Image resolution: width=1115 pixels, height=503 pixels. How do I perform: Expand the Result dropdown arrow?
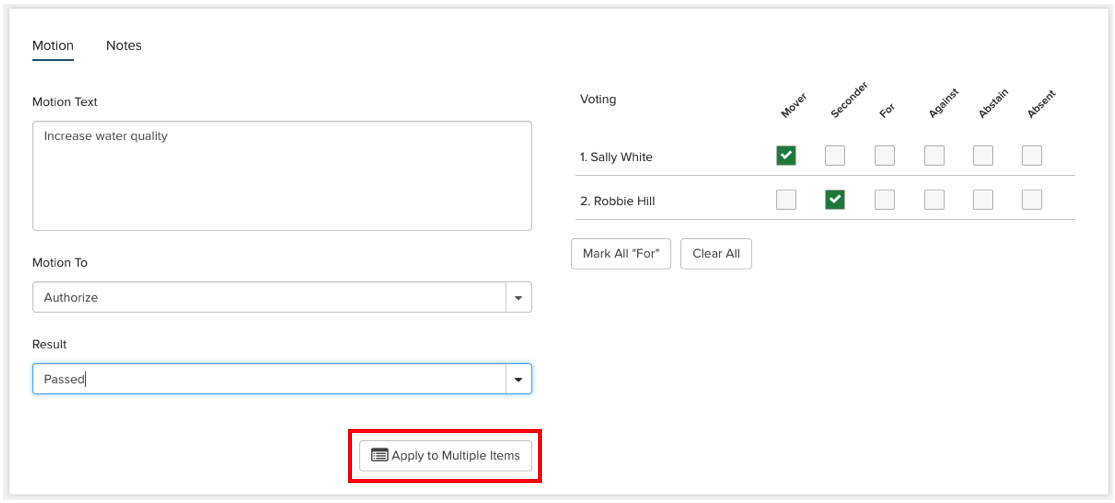[x=518, y=380]
